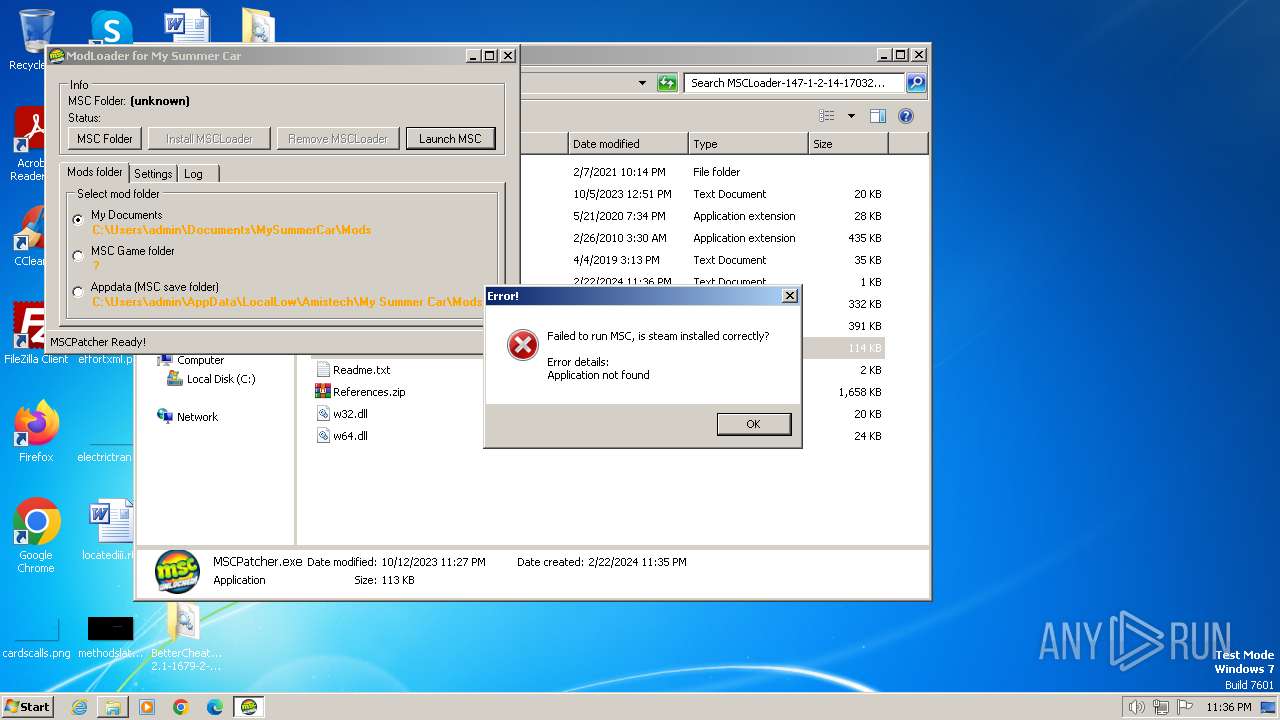This screenshot has height=720, width=1280.
Task: Click the Explorer help icon
Action: 905,116
